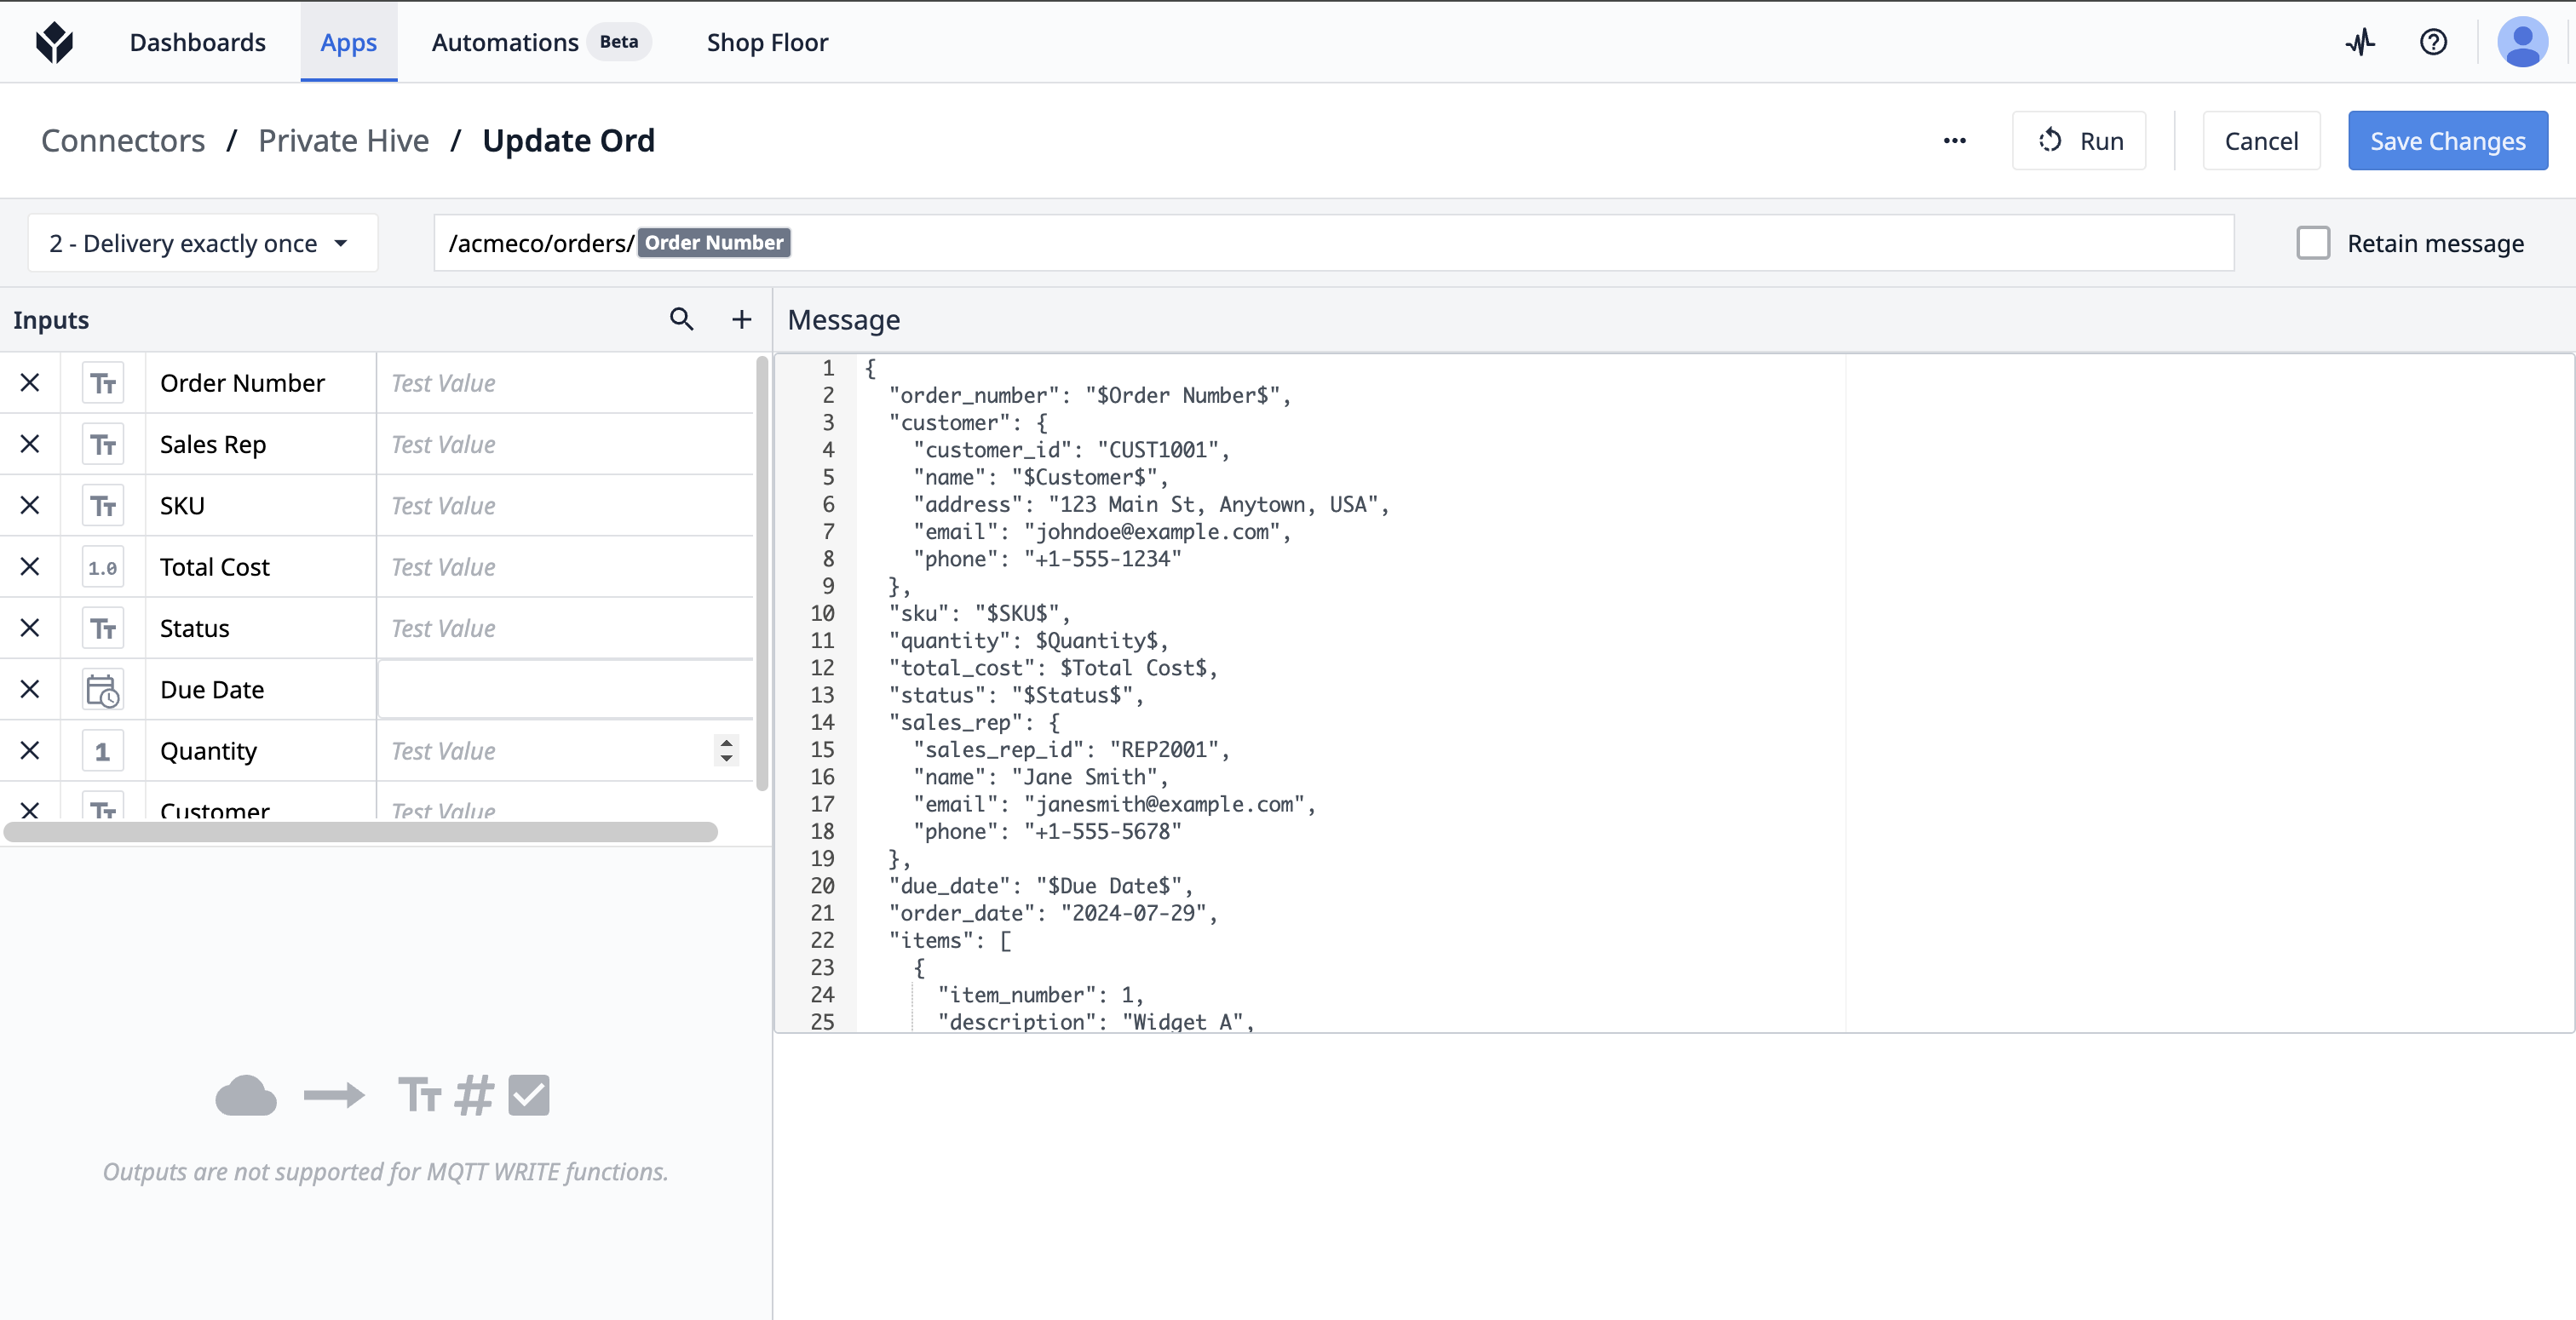Click the inputs list vertical scrollbar
Viewport: 2576px width, 1320px height.
[762, 573]
